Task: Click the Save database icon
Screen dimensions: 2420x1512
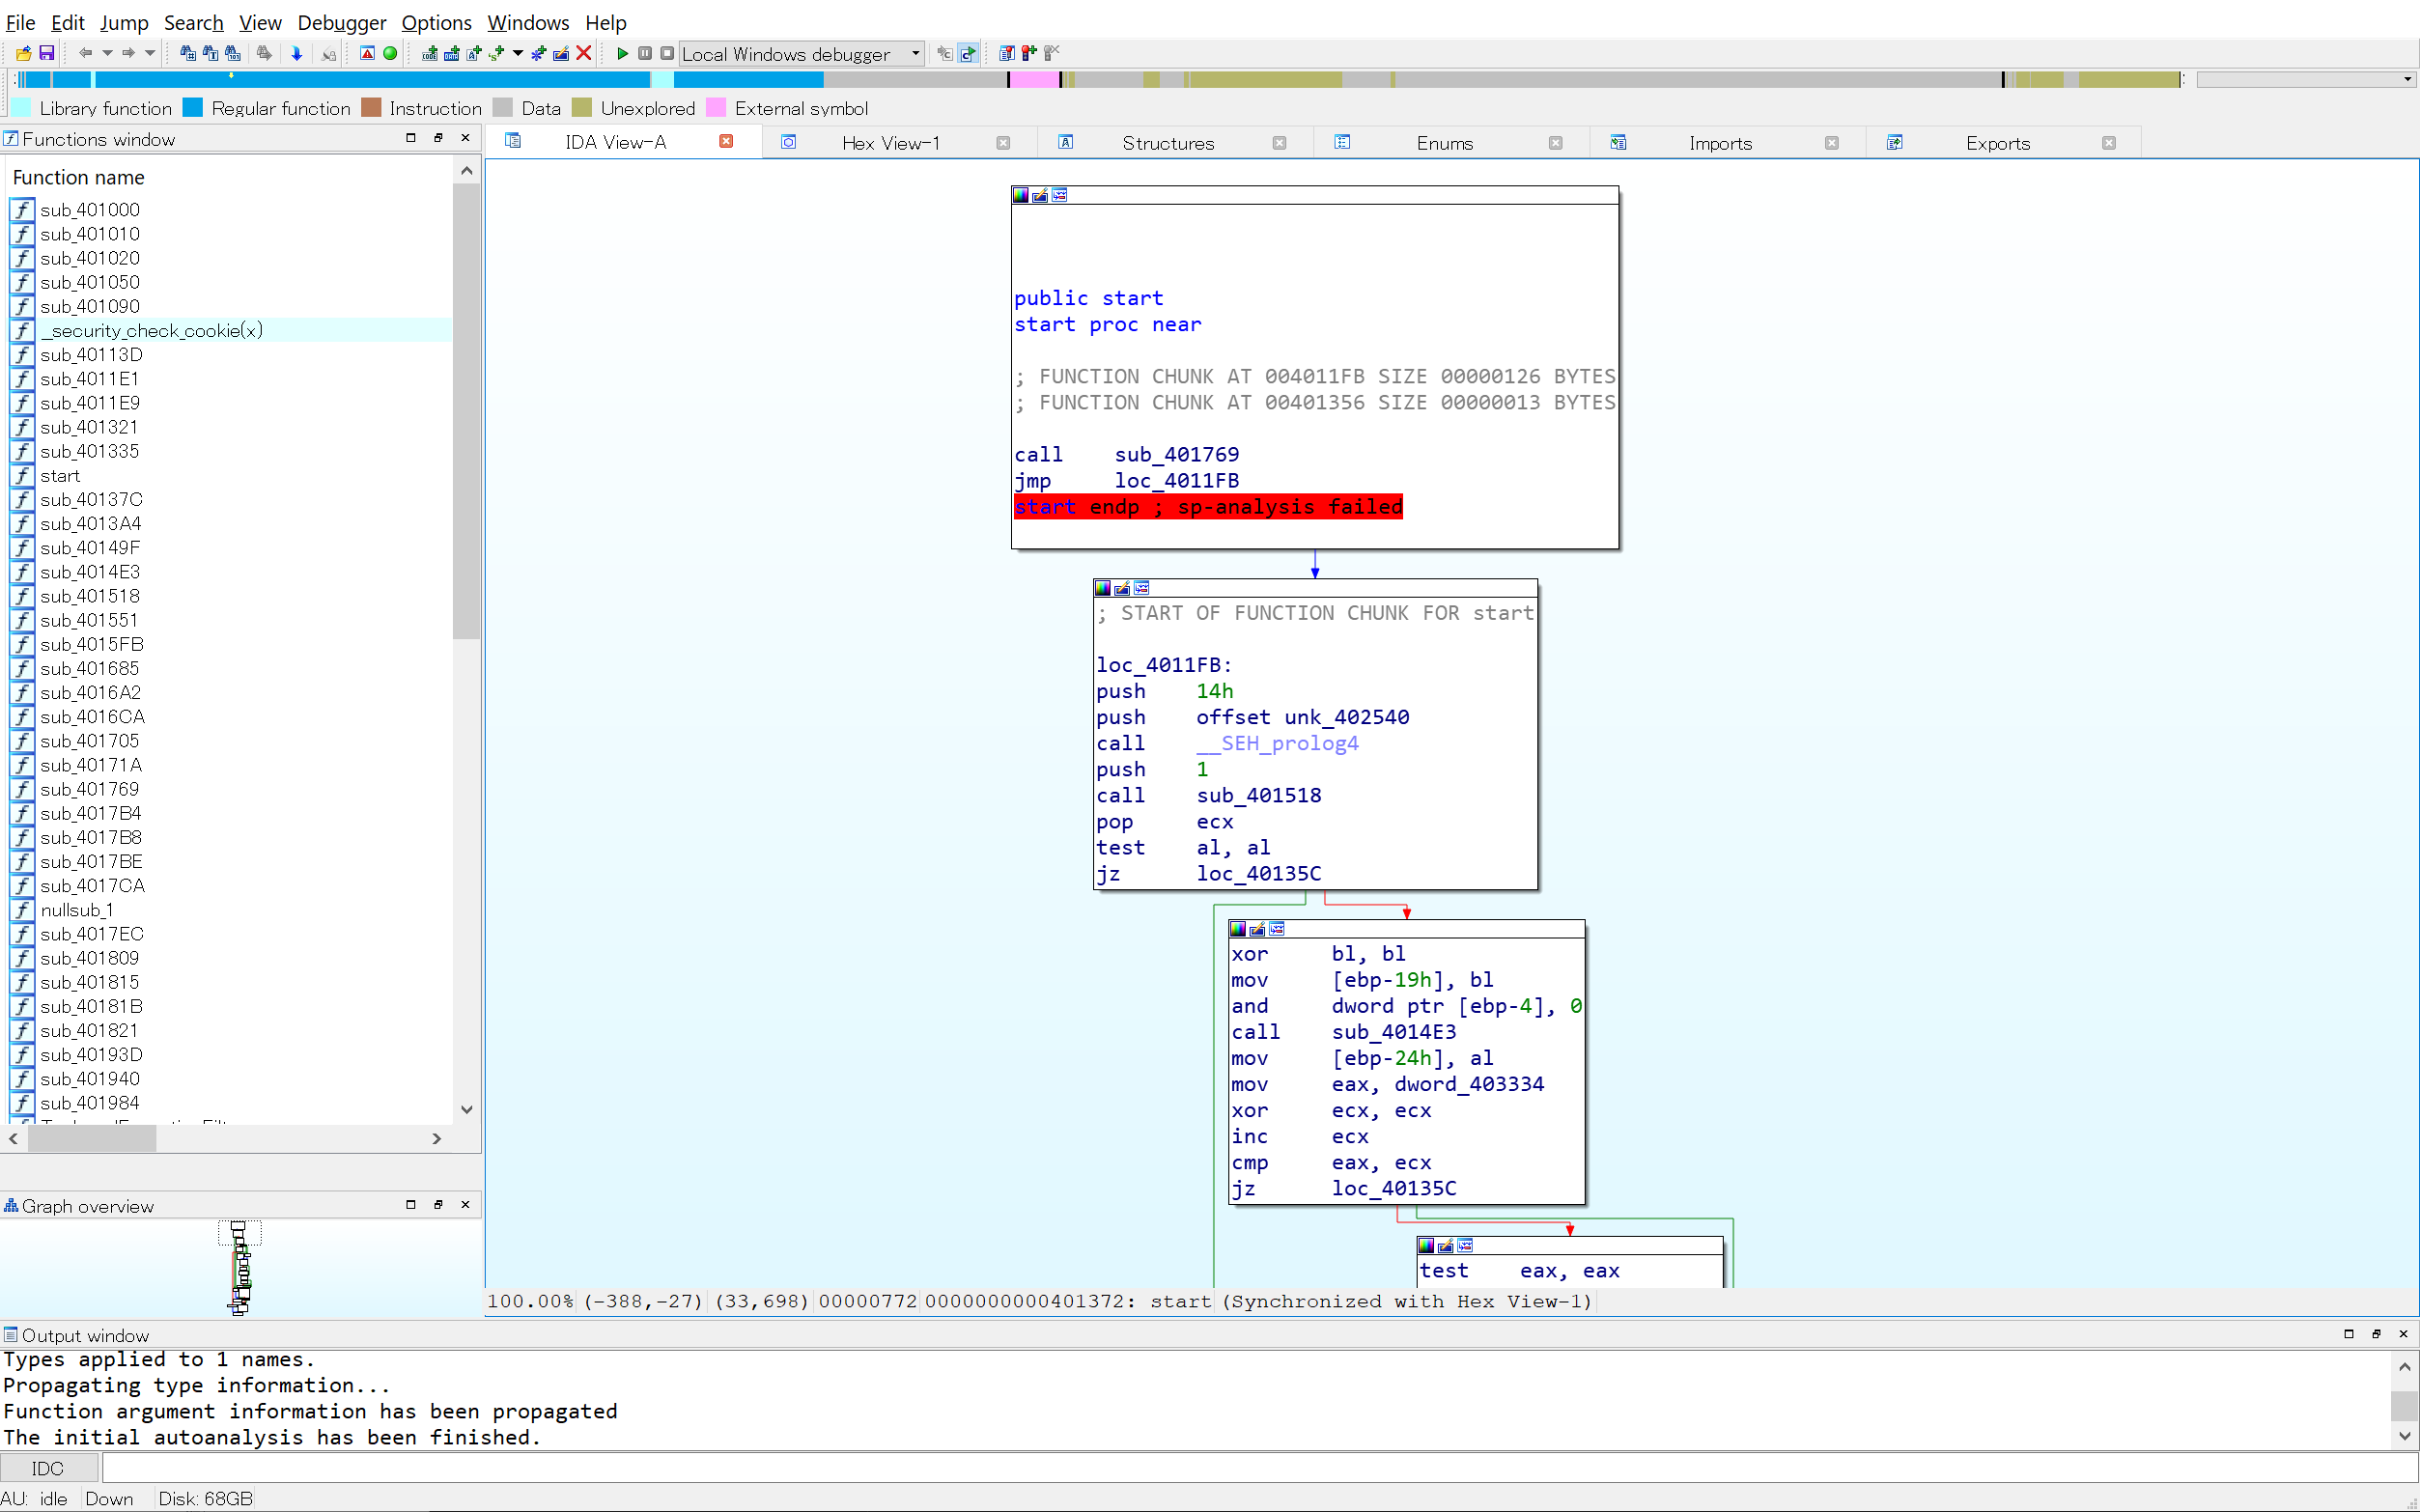Action: tap(46, 54)
